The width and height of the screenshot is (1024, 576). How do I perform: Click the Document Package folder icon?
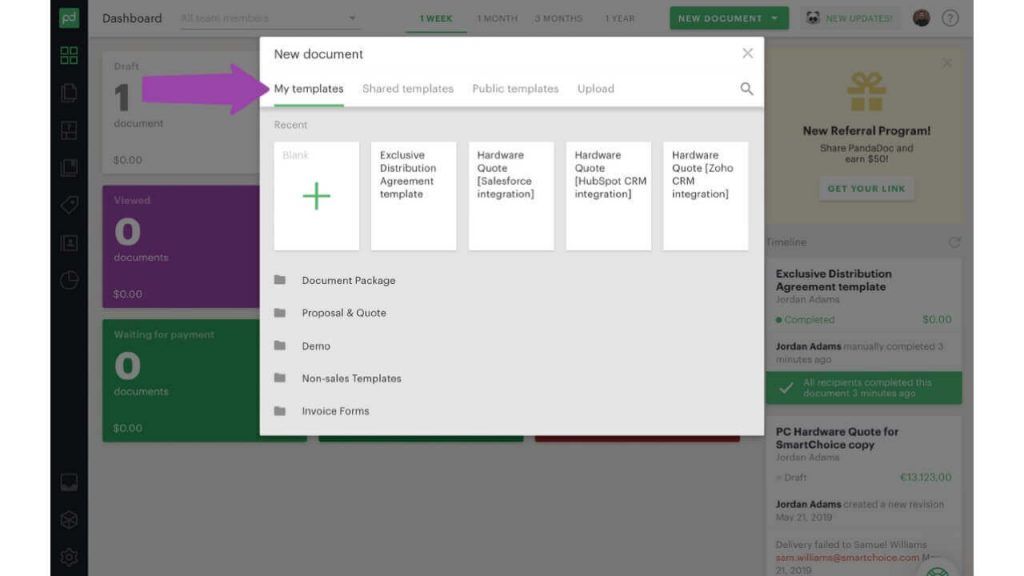pyautogui.click(x=280, y=280)
